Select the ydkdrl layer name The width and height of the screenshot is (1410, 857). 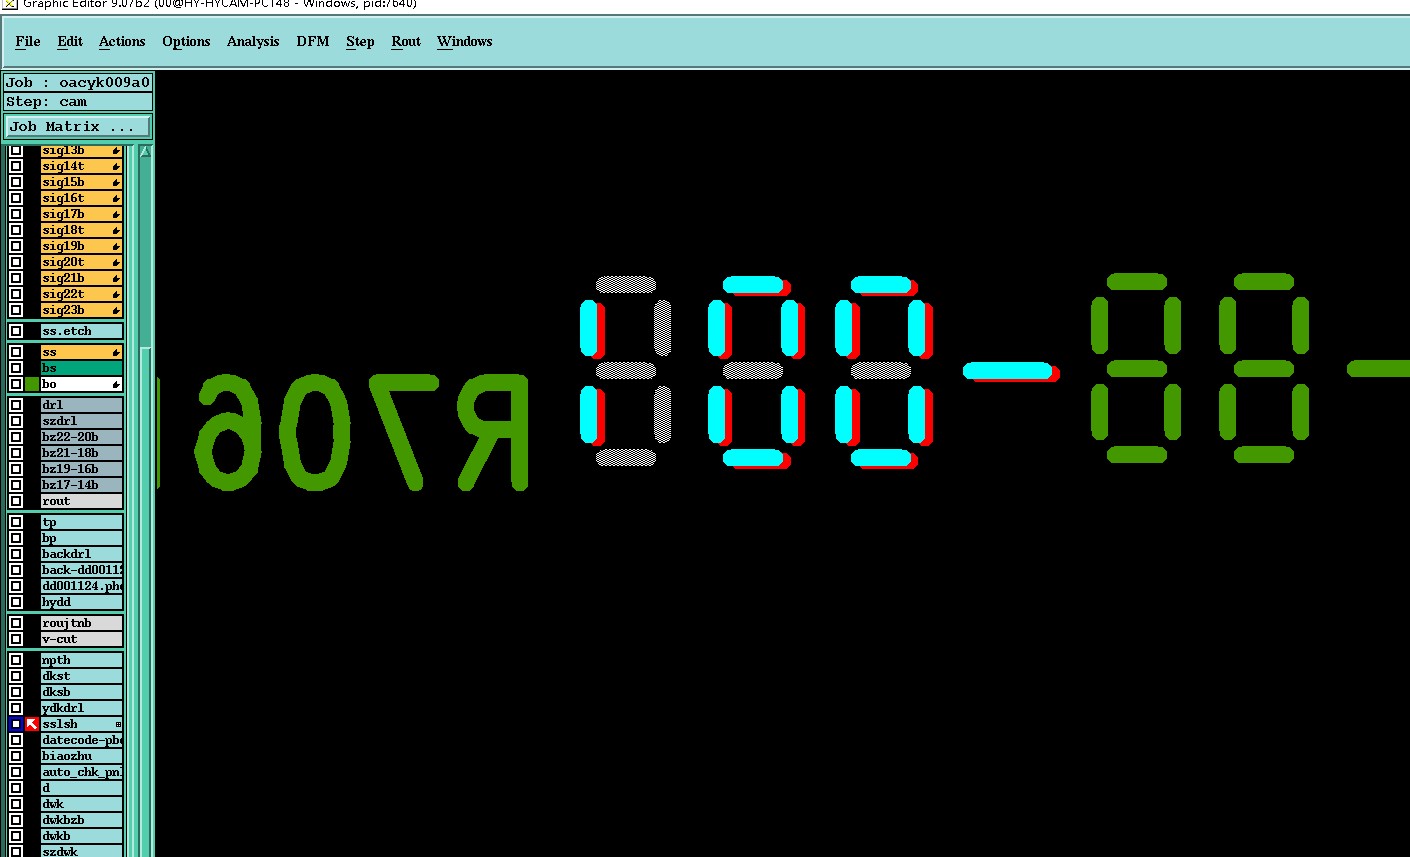[x=82, y=708]
